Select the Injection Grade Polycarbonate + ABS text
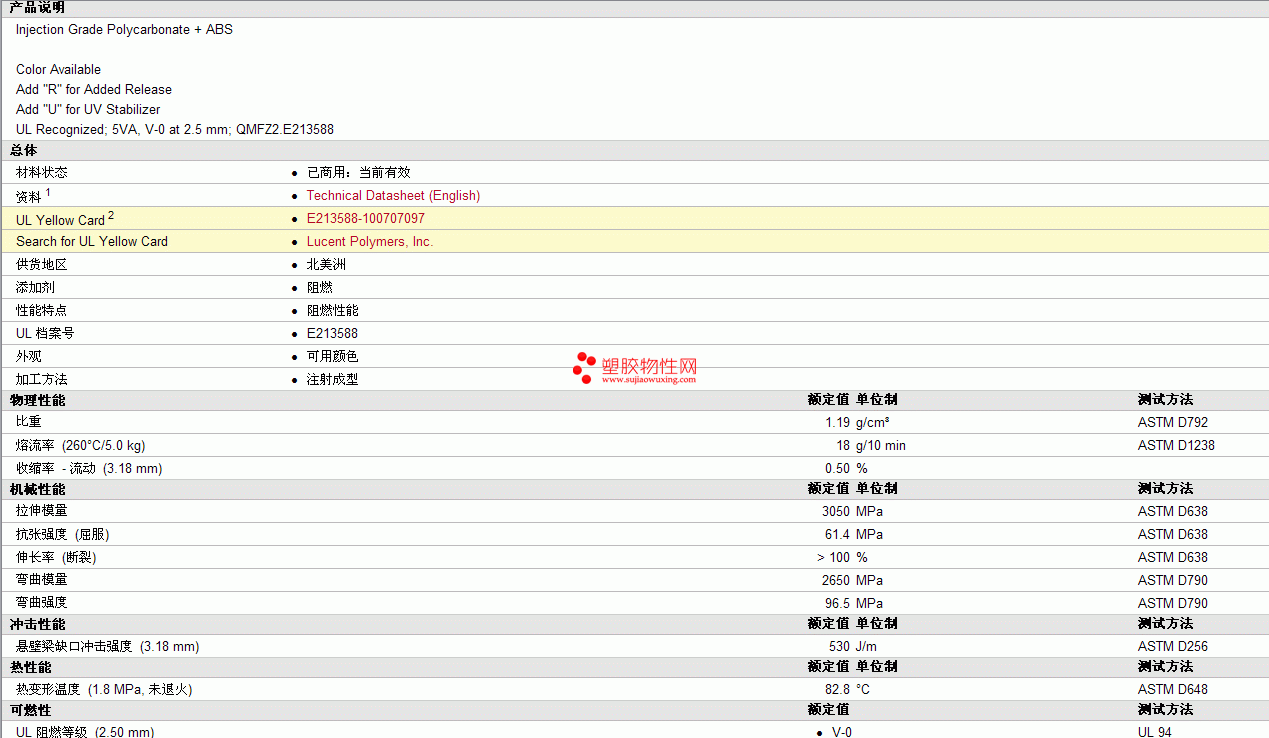This screenshot has height=738, width=1269. tap(124, 30)
